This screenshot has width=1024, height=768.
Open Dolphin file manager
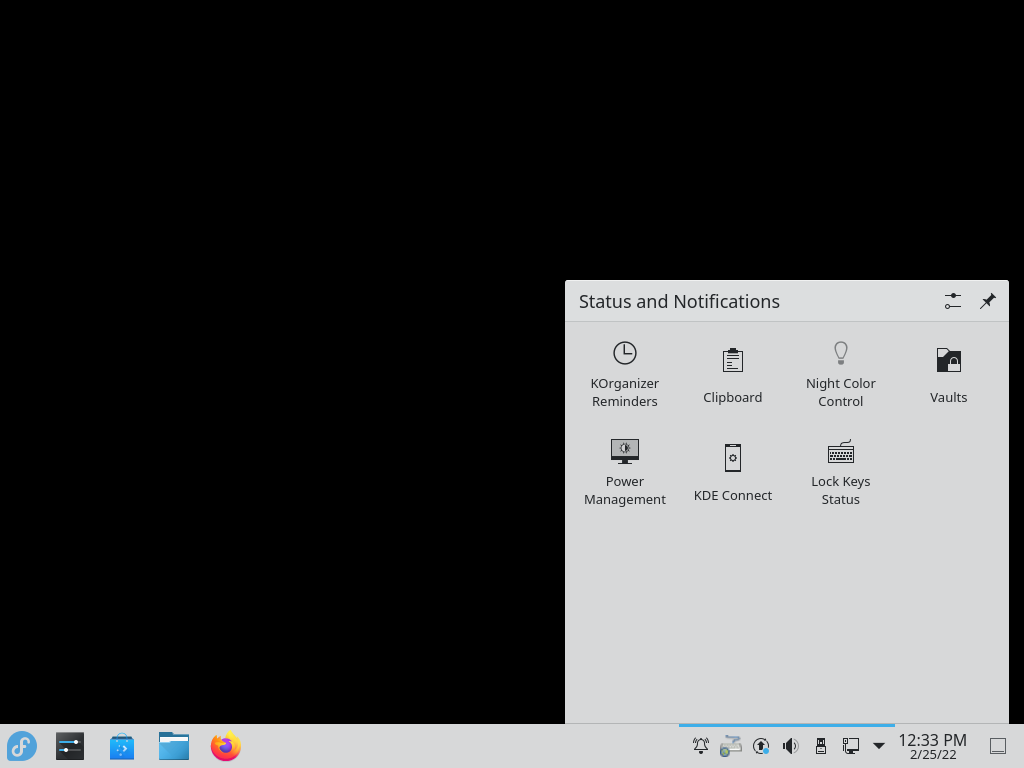click(174, 746)
